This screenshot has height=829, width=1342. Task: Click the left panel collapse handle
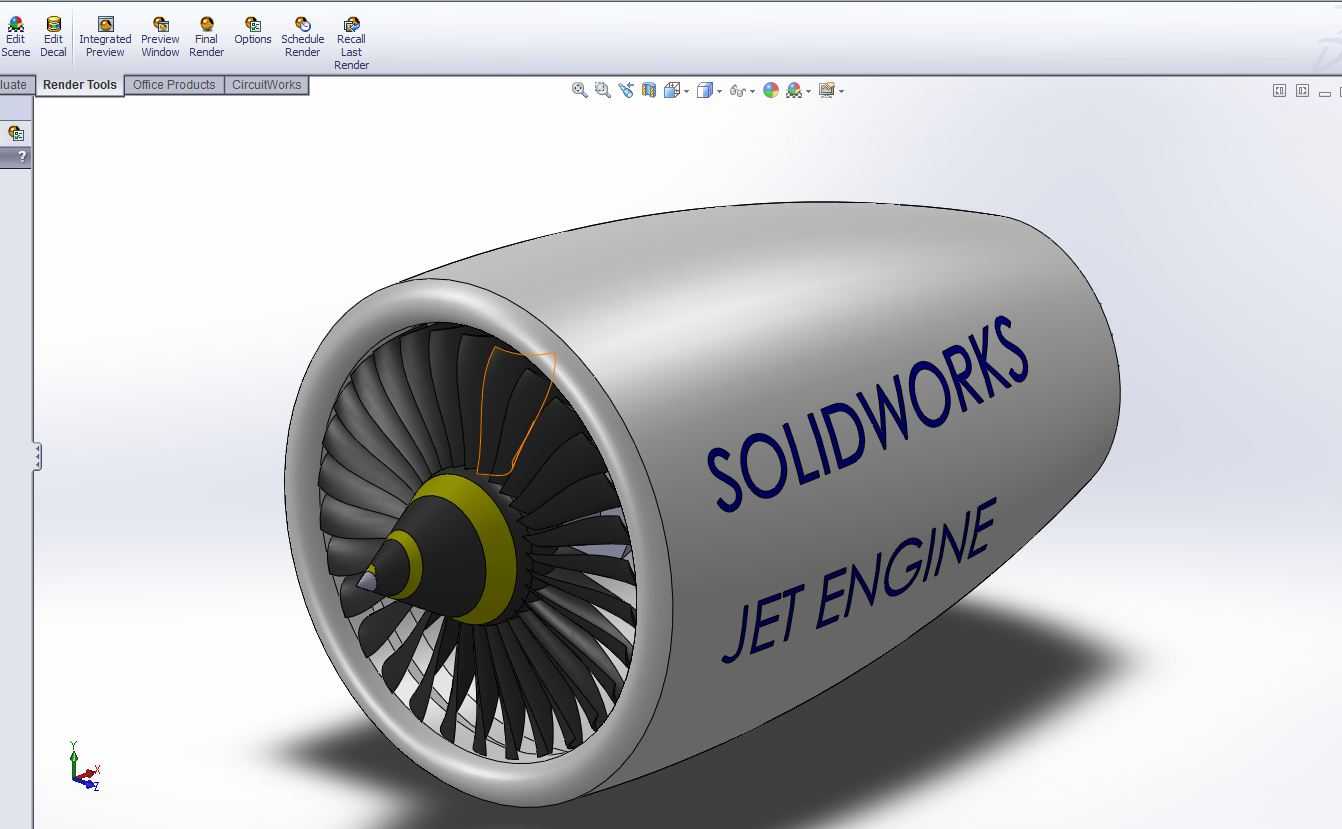pyautogui.click(x=37, y=456)
